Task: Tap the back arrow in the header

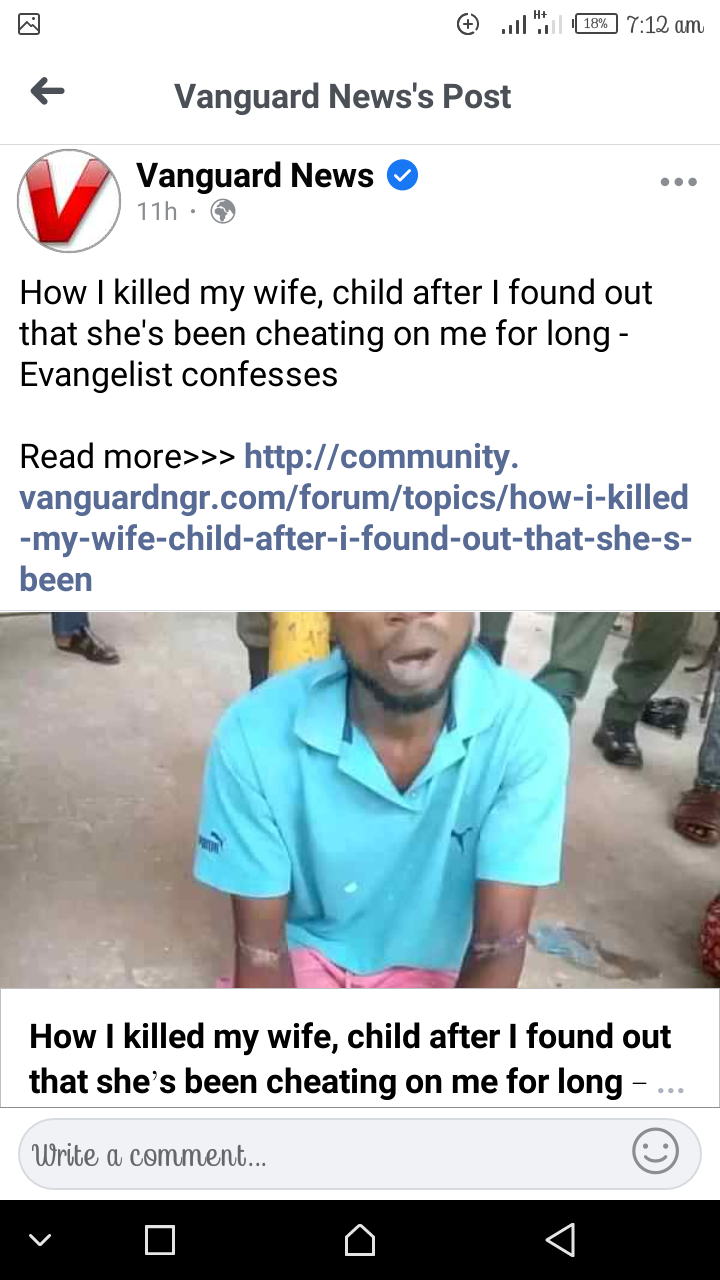Action: 47,92
